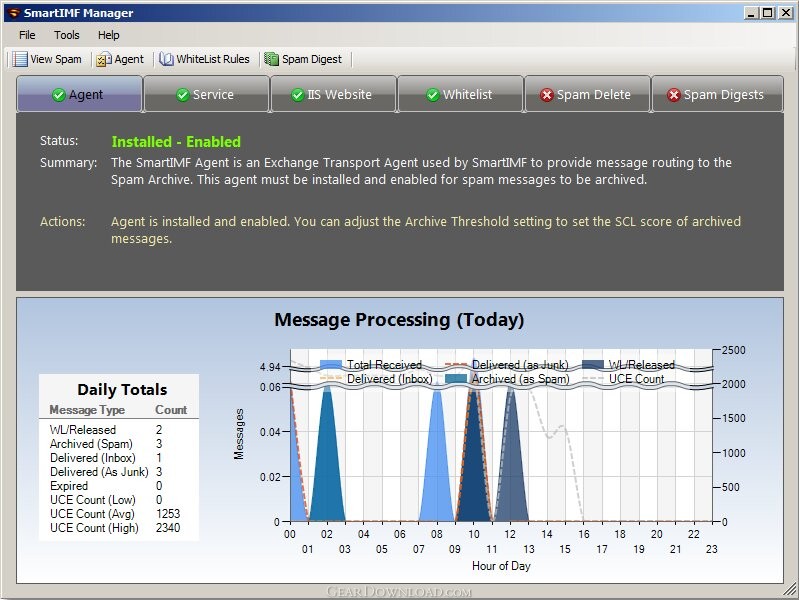Click the Hour of Day axis label
799x600 pixels.
pyautogui.click(x=501, y=566)
